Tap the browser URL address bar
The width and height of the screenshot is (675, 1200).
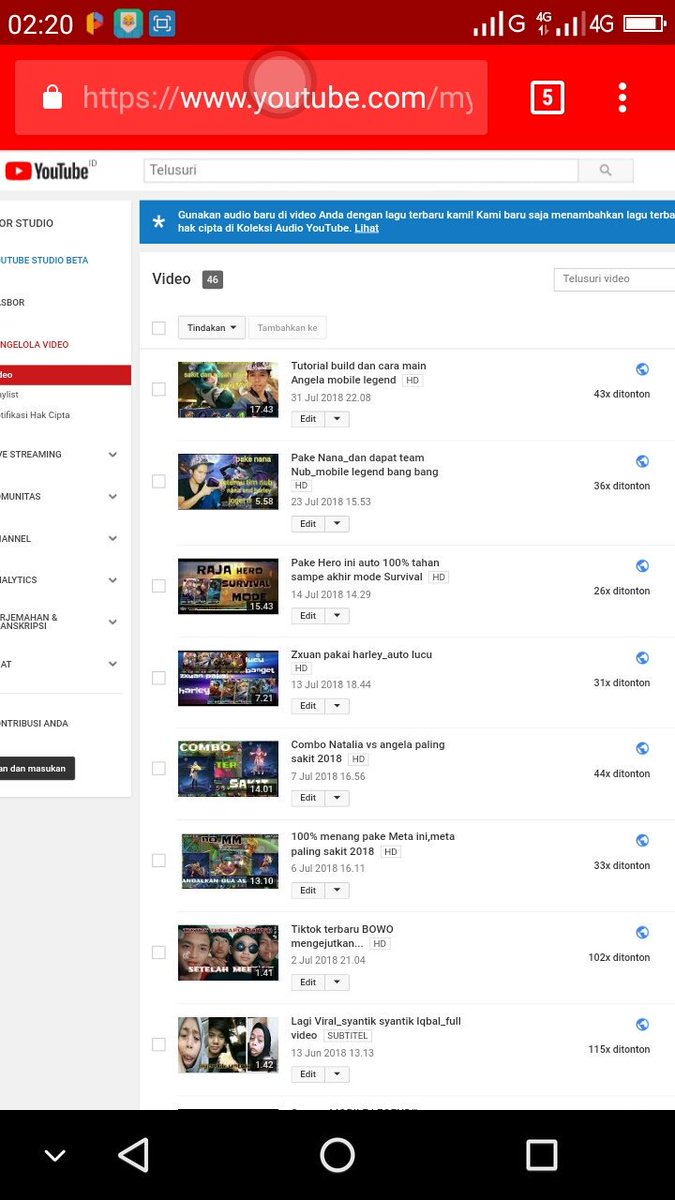(251, 97)
